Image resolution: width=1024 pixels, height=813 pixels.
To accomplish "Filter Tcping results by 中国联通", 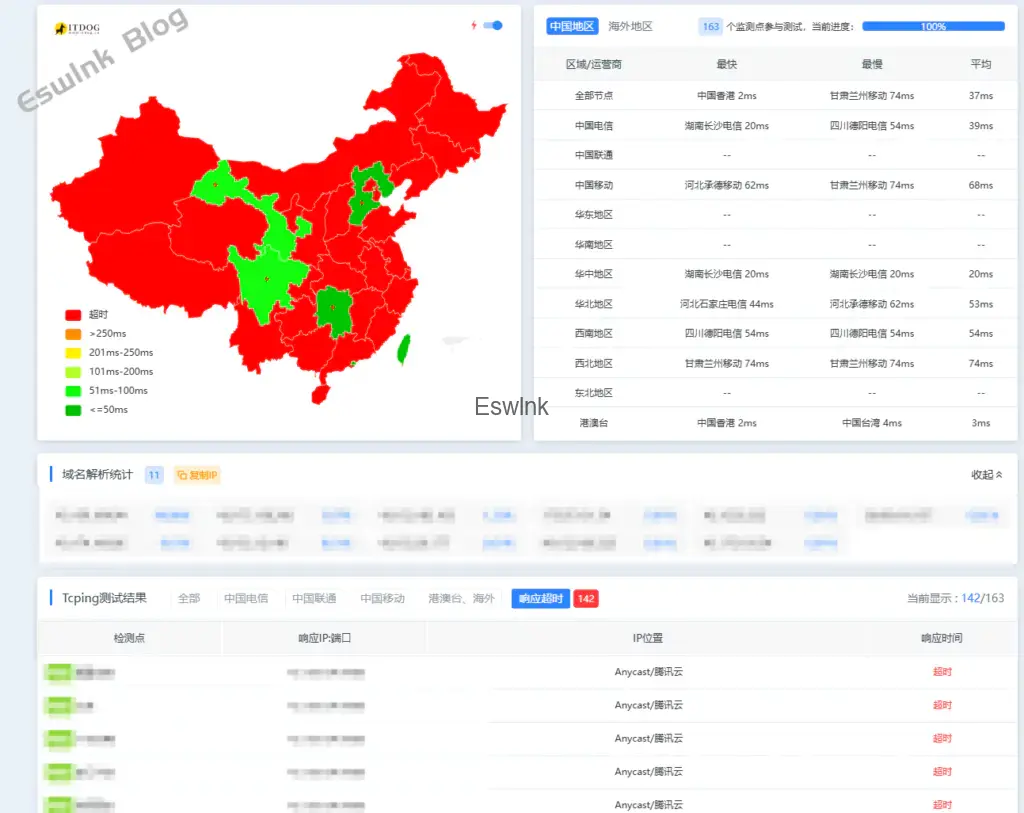I will tap(314, 598).
